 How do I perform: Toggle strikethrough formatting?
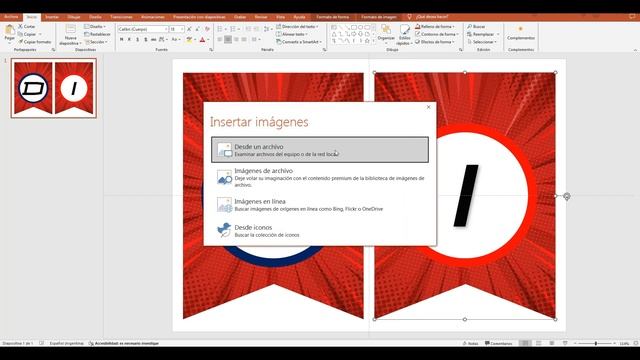click(x=154, y=40)
